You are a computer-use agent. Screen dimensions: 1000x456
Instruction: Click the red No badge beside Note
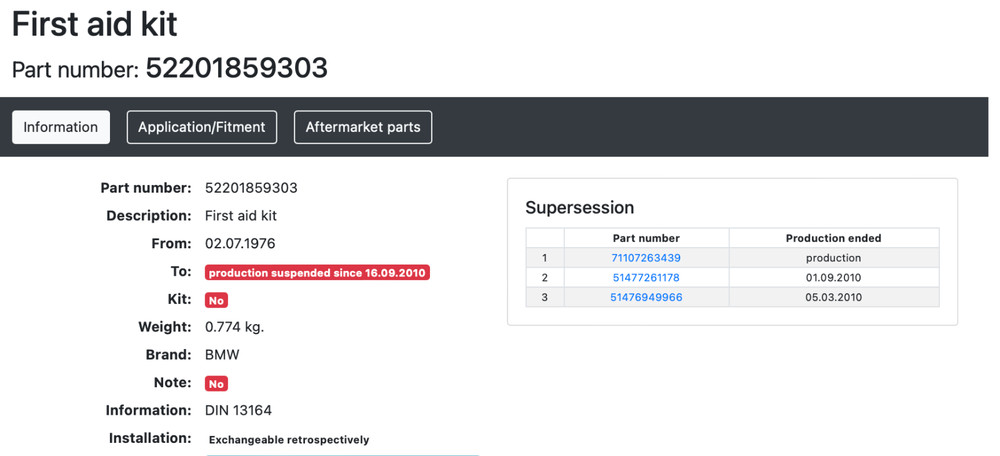216,383
